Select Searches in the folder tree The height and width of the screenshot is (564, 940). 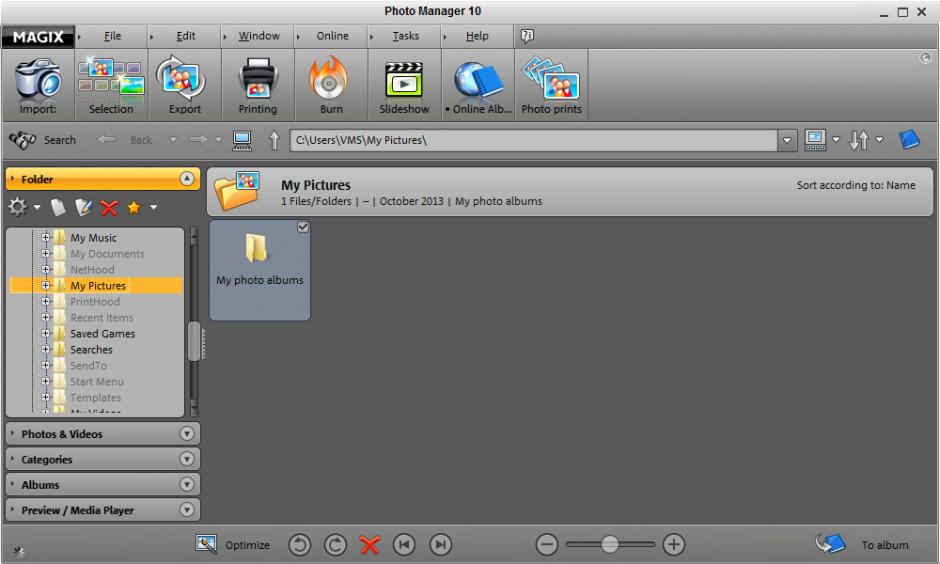pos(91,349)
